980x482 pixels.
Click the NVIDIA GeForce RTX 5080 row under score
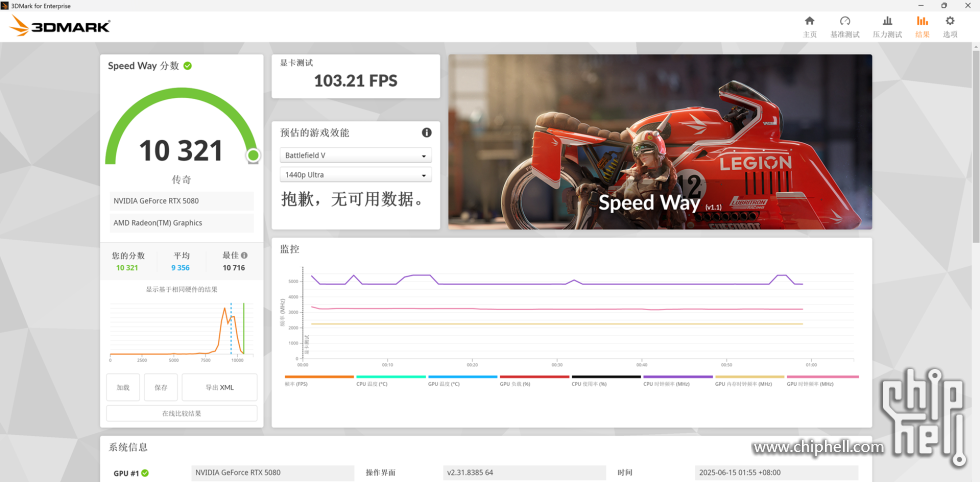(x=182, y=201)
